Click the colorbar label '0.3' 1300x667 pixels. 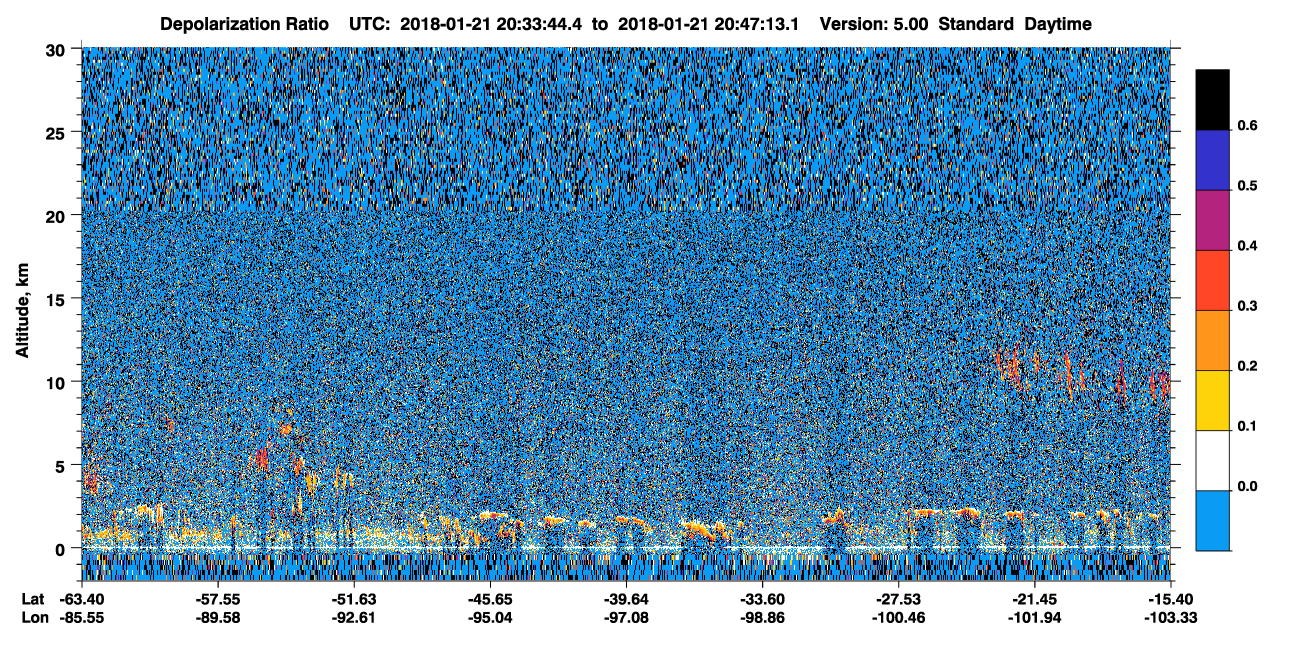tap(1246, 306)
